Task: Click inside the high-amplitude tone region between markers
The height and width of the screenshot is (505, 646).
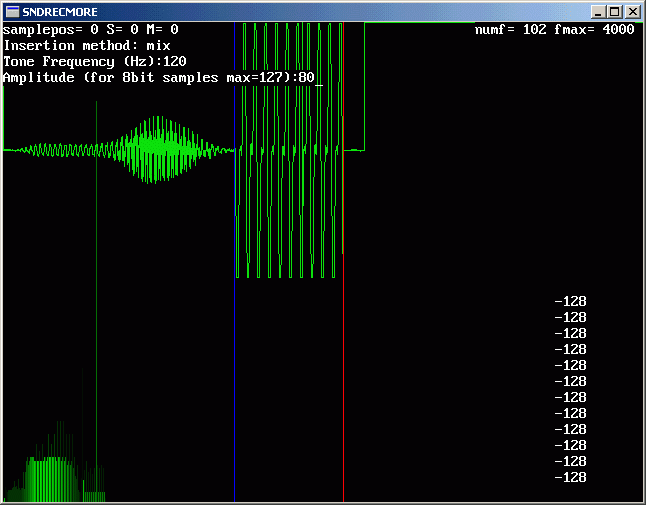Action: pyautogui.click(x=288, y=150)
